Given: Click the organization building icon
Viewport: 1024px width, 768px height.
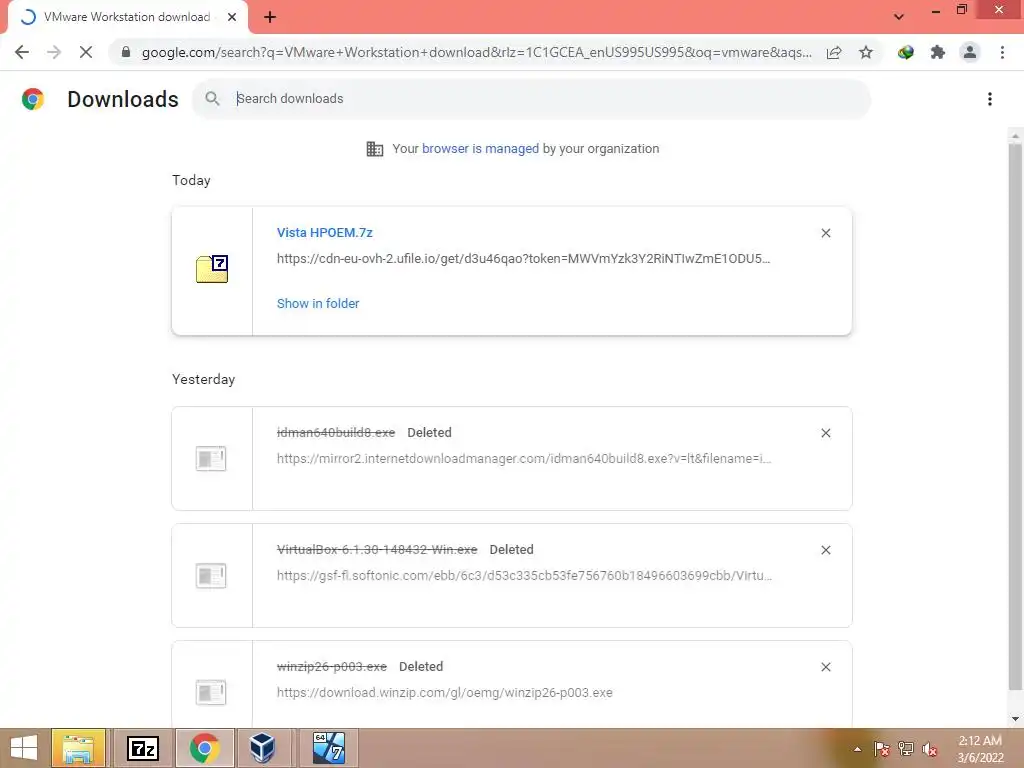Looking at the screenshot, I should point(375,149).
